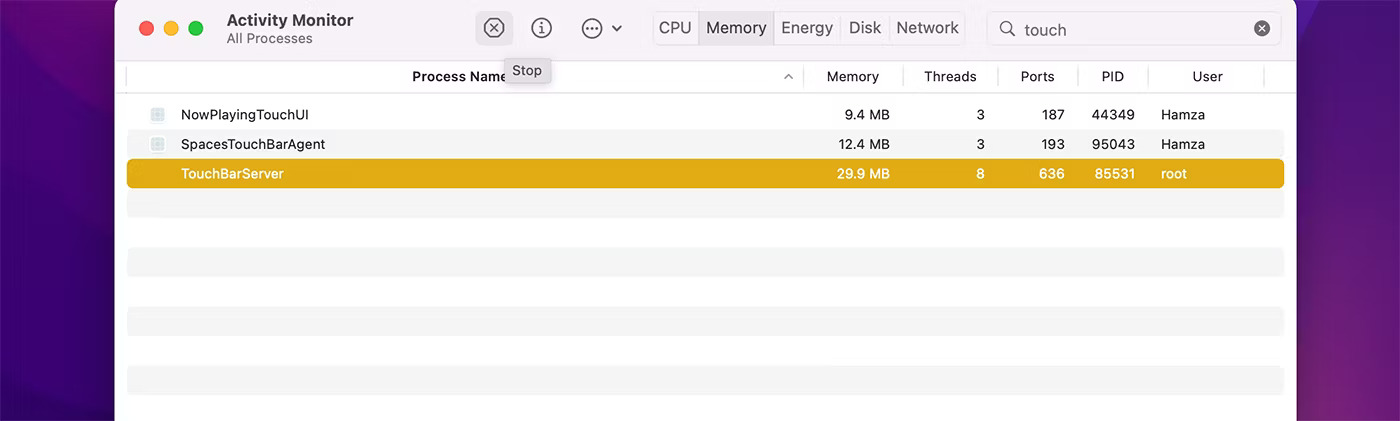
Task: Stop the selected process with X button
Action: pyautogui.click(x=494, y=28)
